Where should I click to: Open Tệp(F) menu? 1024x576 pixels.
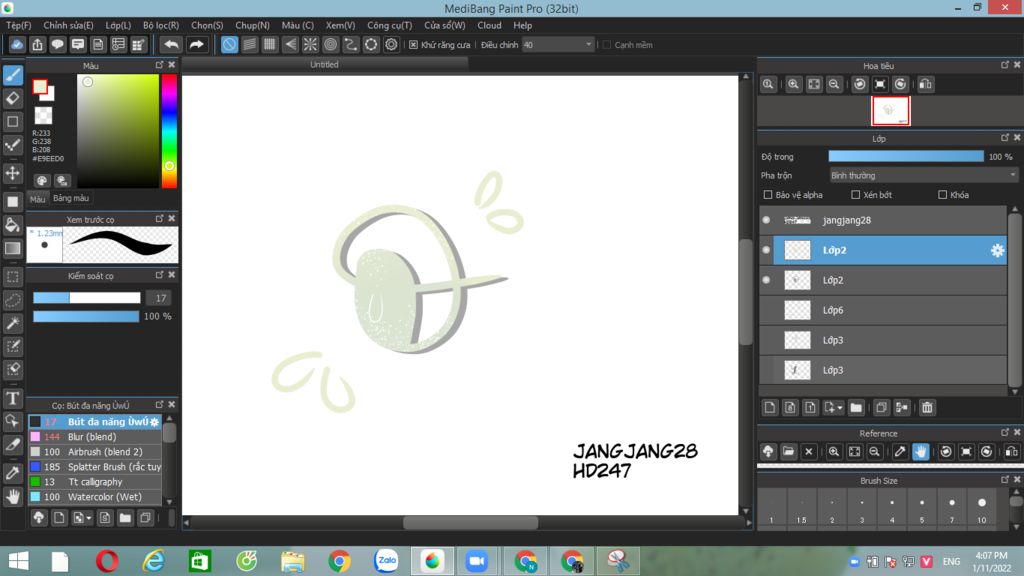click(x=19, y=25)
